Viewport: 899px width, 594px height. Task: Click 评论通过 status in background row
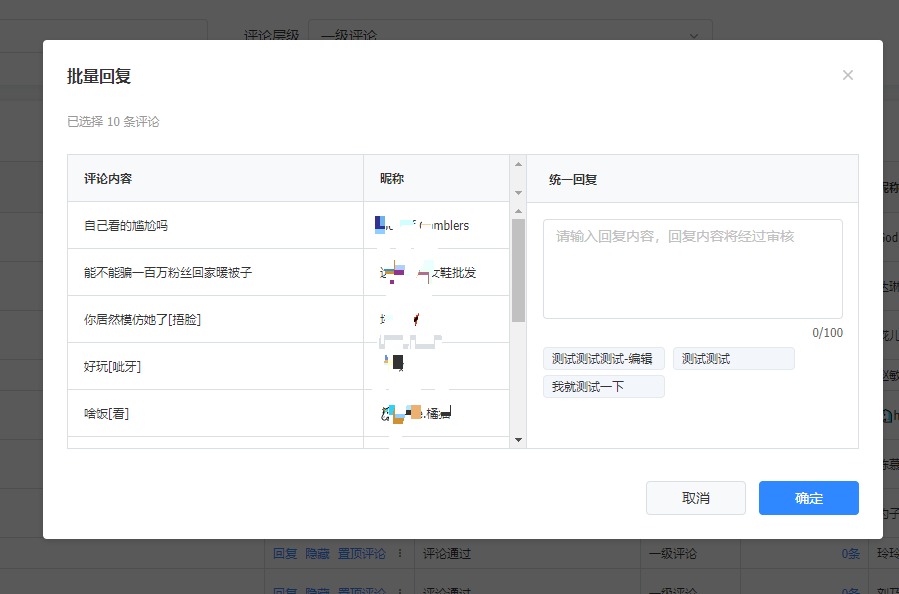coord(447,554)
